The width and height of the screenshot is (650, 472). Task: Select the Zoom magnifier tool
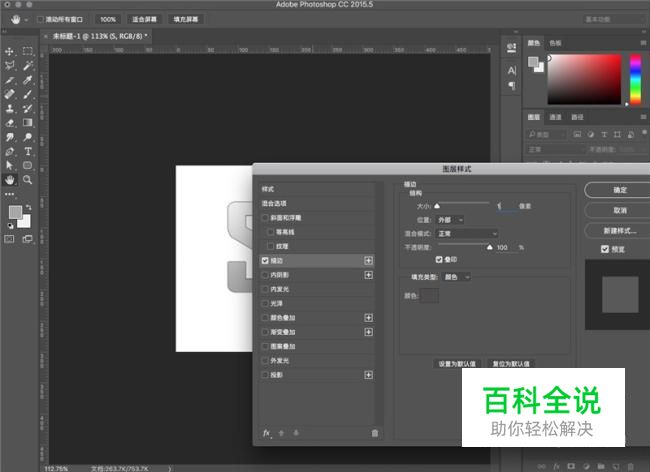tap(27, 179)
